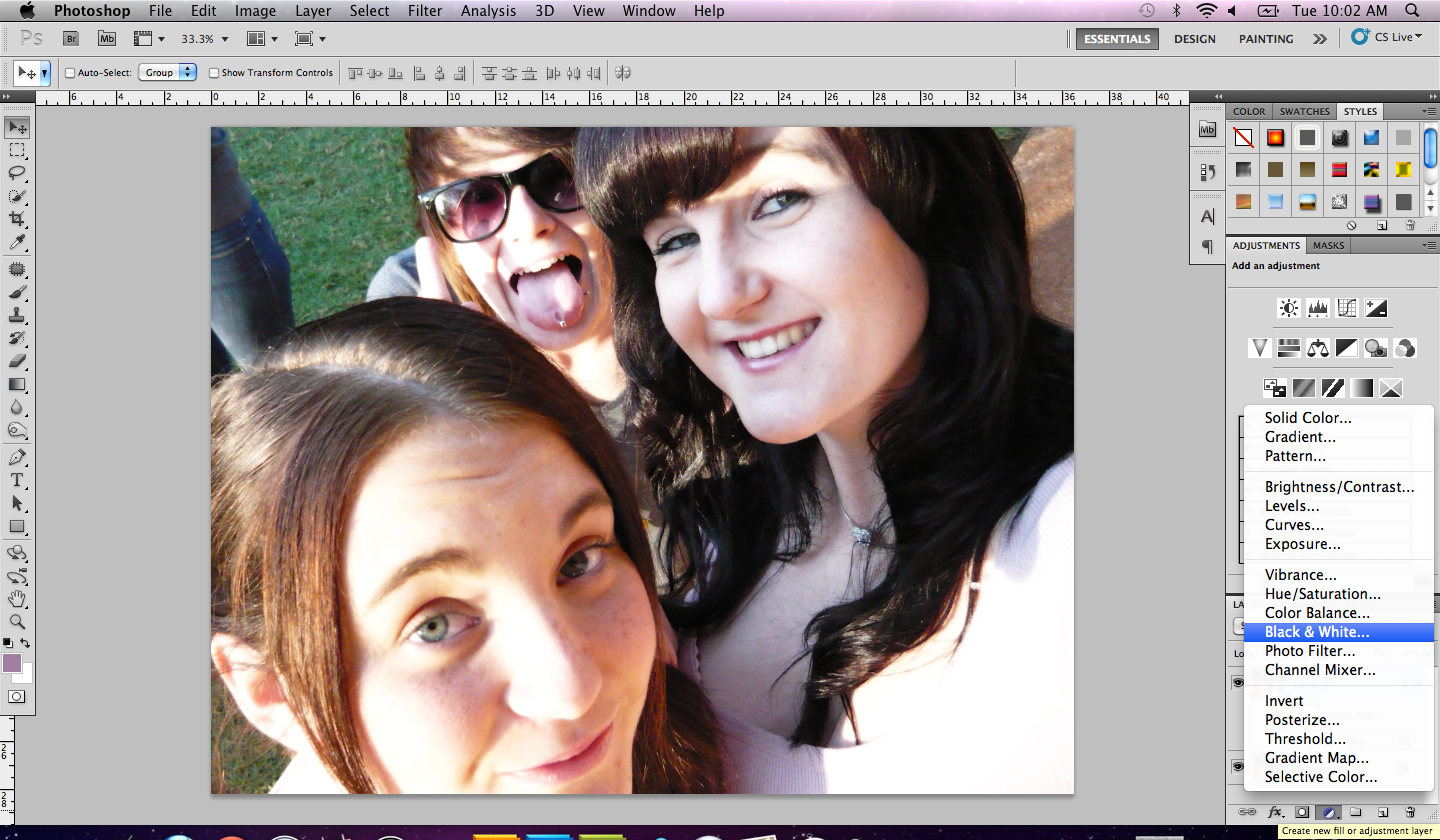Select the Horizontal Type tool

18,480
